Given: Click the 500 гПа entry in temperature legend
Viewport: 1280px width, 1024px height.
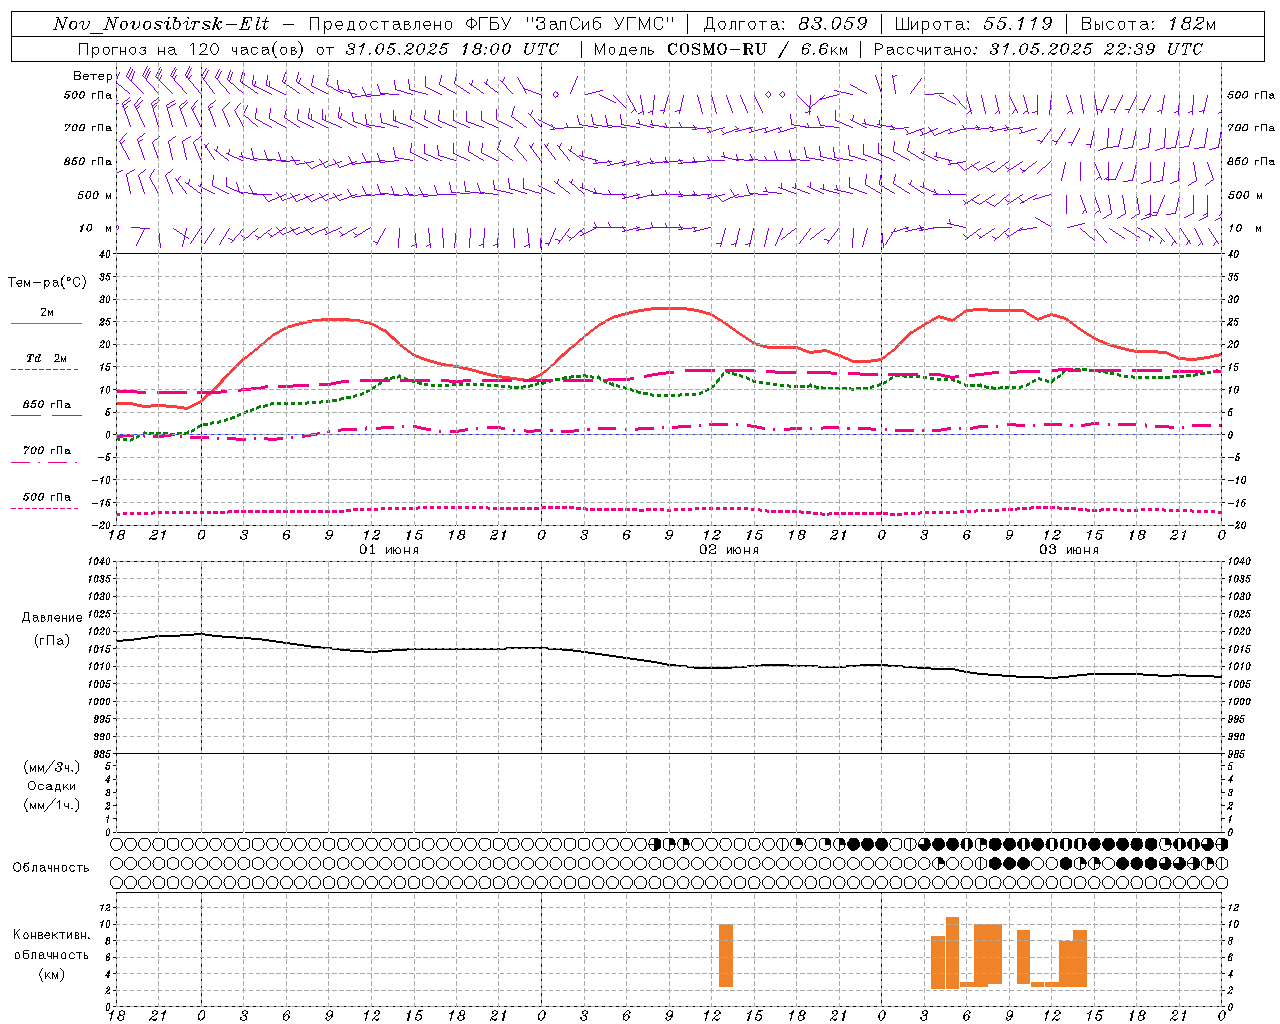Looking at the screenshot, I should tap(47, 497).
